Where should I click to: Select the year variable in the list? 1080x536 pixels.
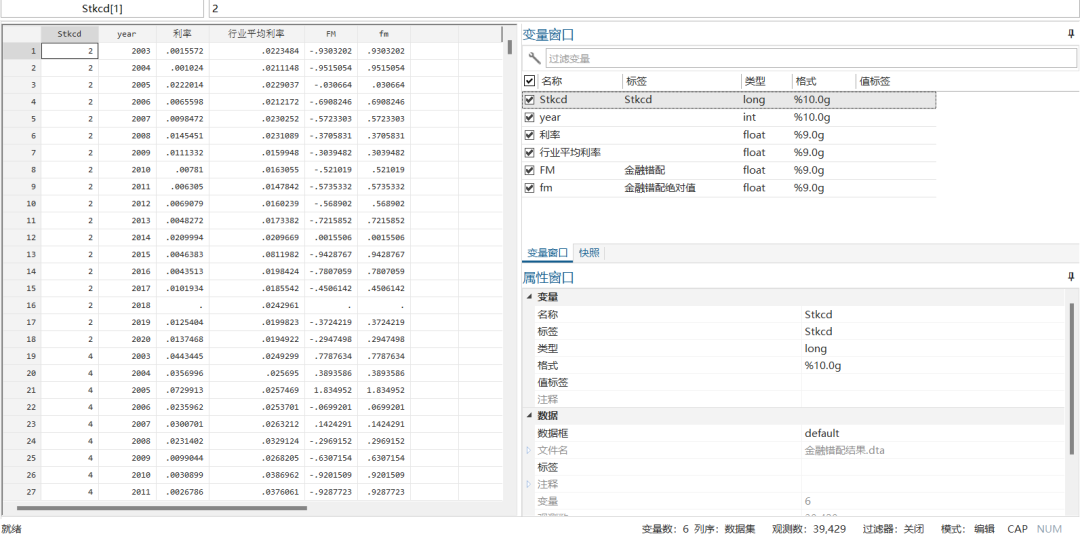(550, 117)
